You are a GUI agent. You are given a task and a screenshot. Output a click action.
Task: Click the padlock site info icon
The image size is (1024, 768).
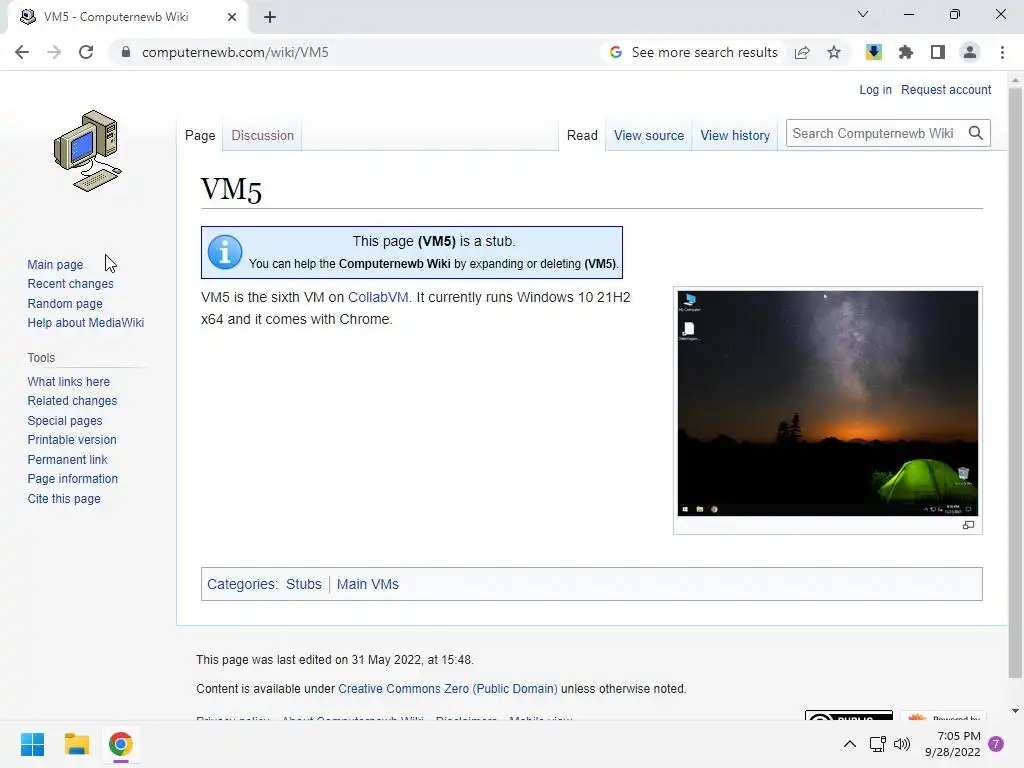point(126,52)
